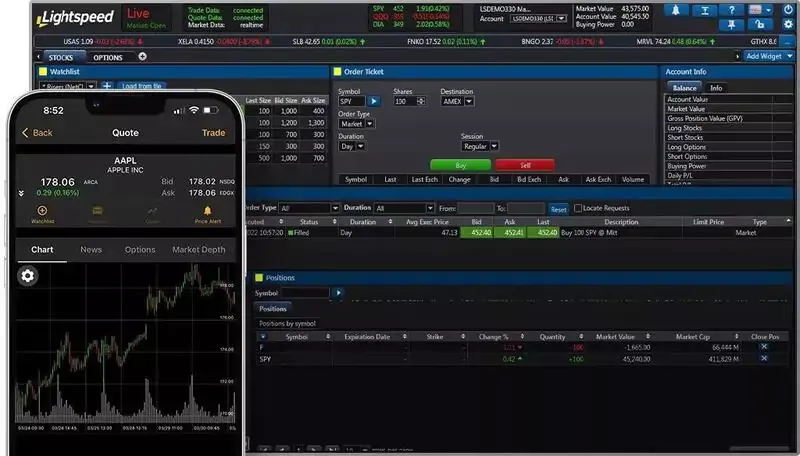This screenshot has width=800, height=456.
Task: Click the Positions sub-tab button
Action: tap(272, 309)
